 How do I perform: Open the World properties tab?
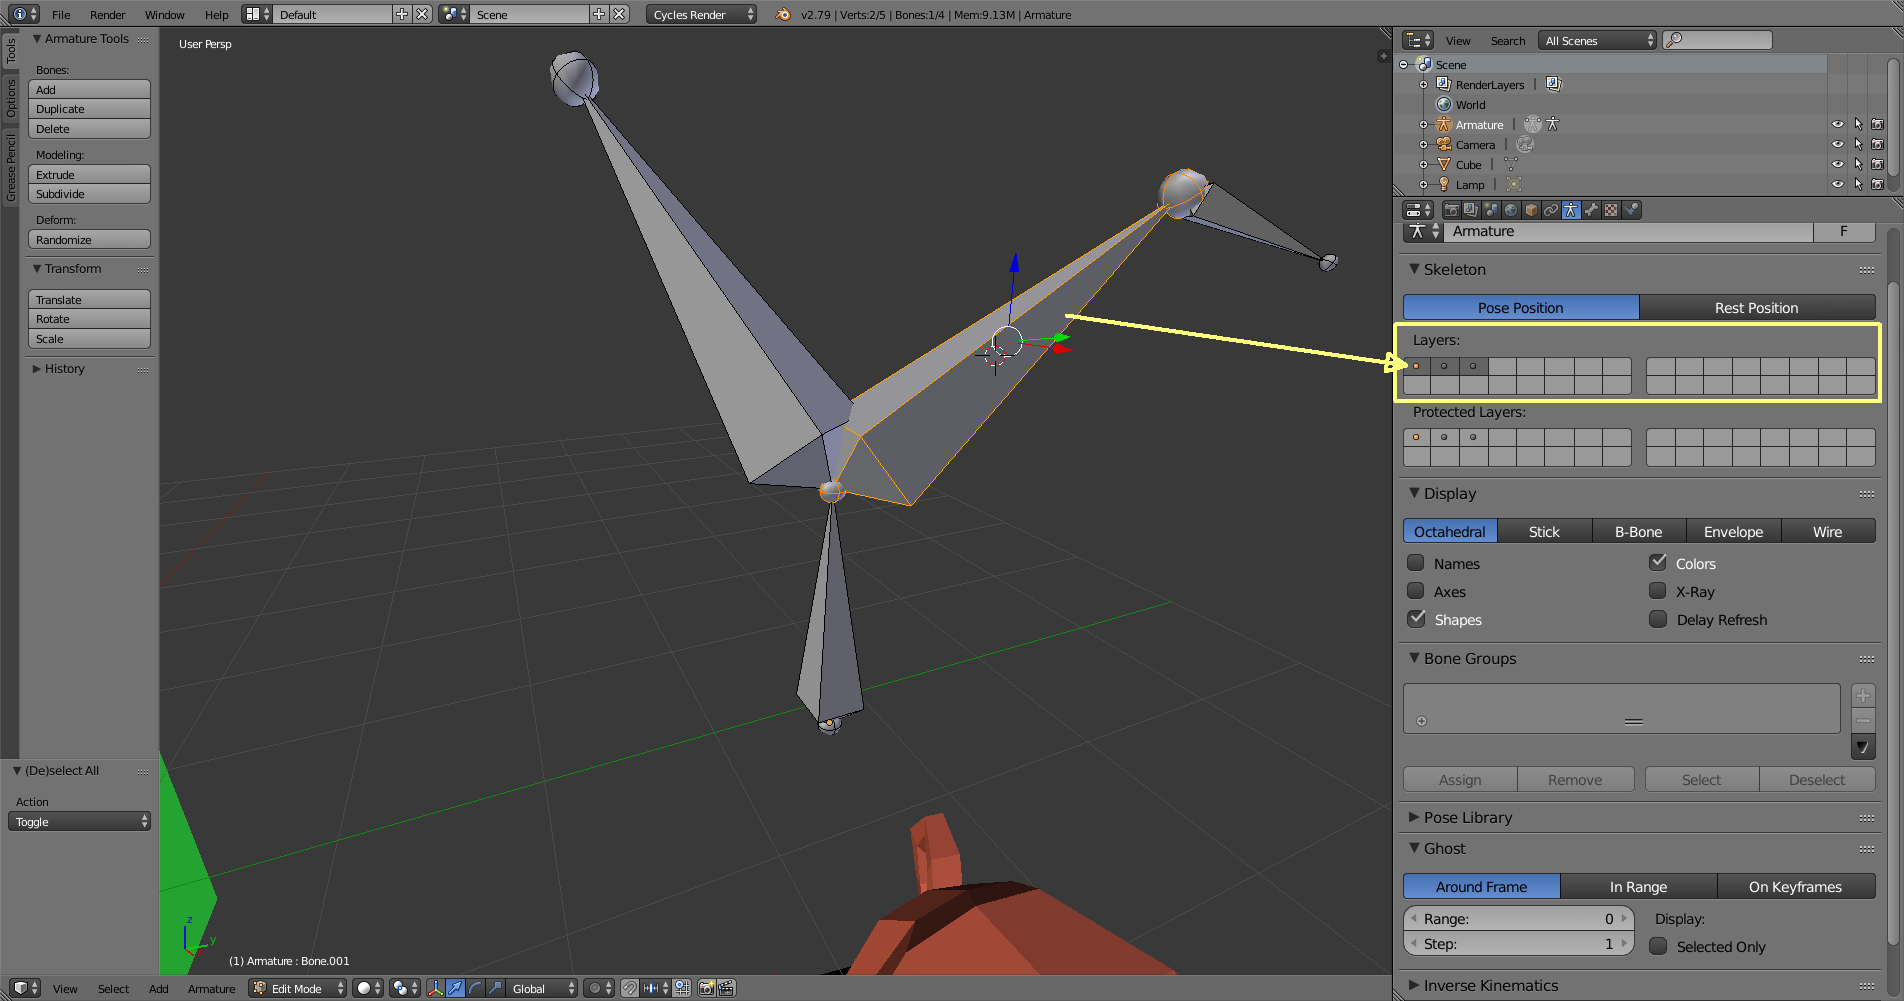[x=1510, y=210]
